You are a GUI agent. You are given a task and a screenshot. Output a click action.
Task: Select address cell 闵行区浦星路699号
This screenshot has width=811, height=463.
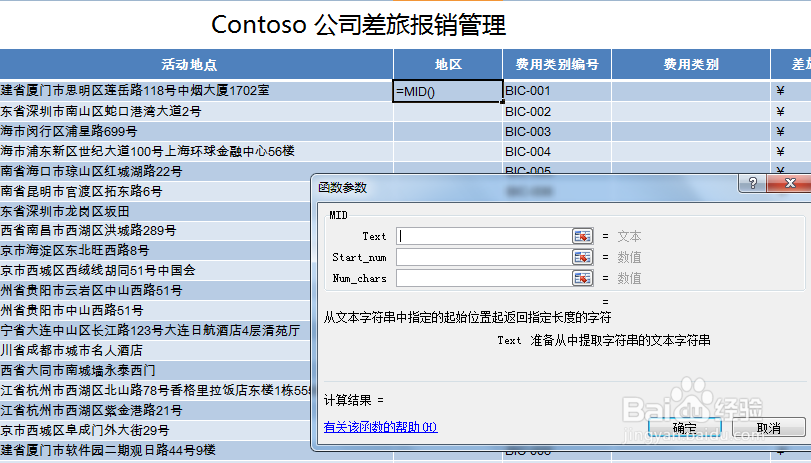pos(197,131)
